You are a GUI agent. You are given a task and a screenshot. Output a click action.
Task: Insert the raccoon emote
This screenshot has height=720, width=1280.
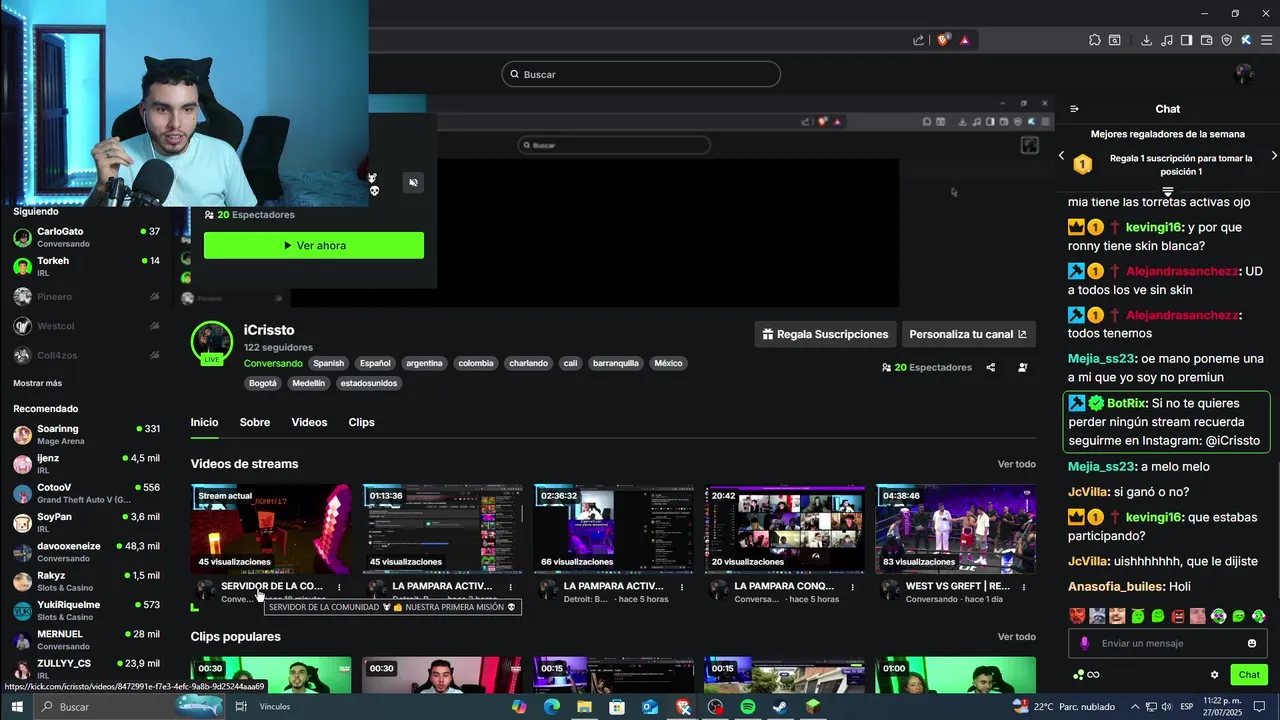pos(1097,616)
